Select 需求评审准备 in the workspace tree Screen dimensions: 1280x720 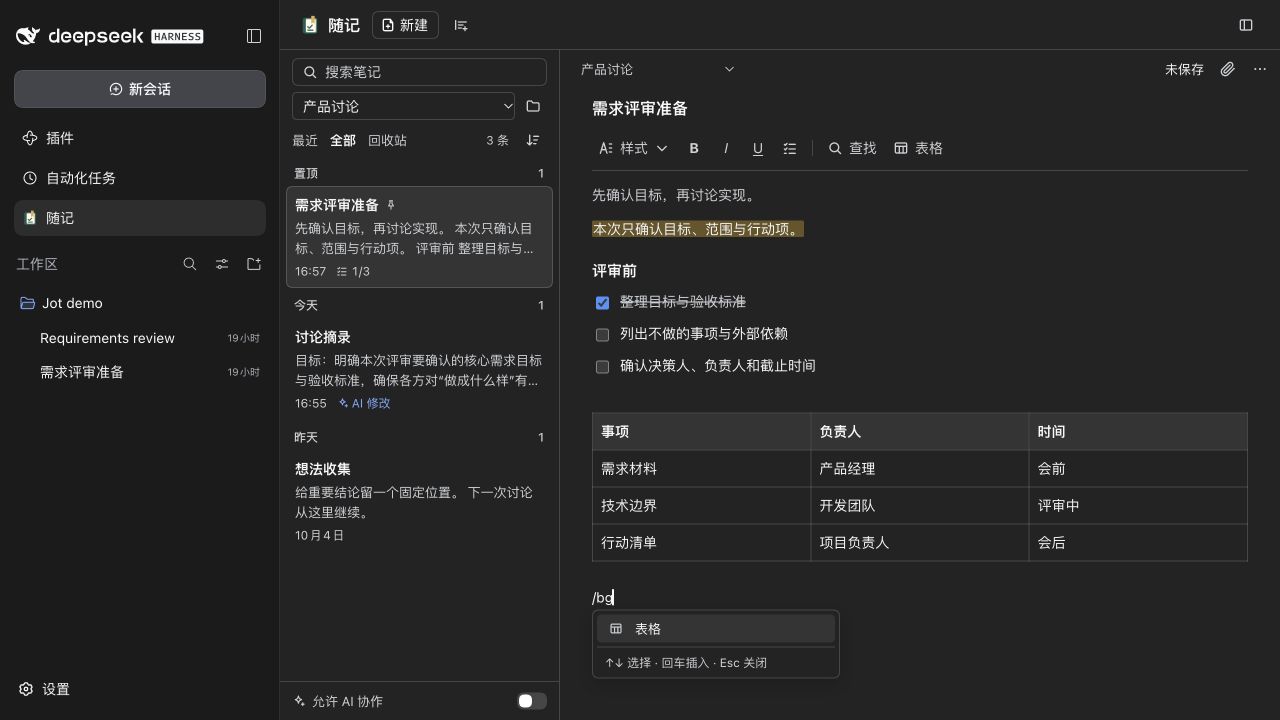[140, 372]
